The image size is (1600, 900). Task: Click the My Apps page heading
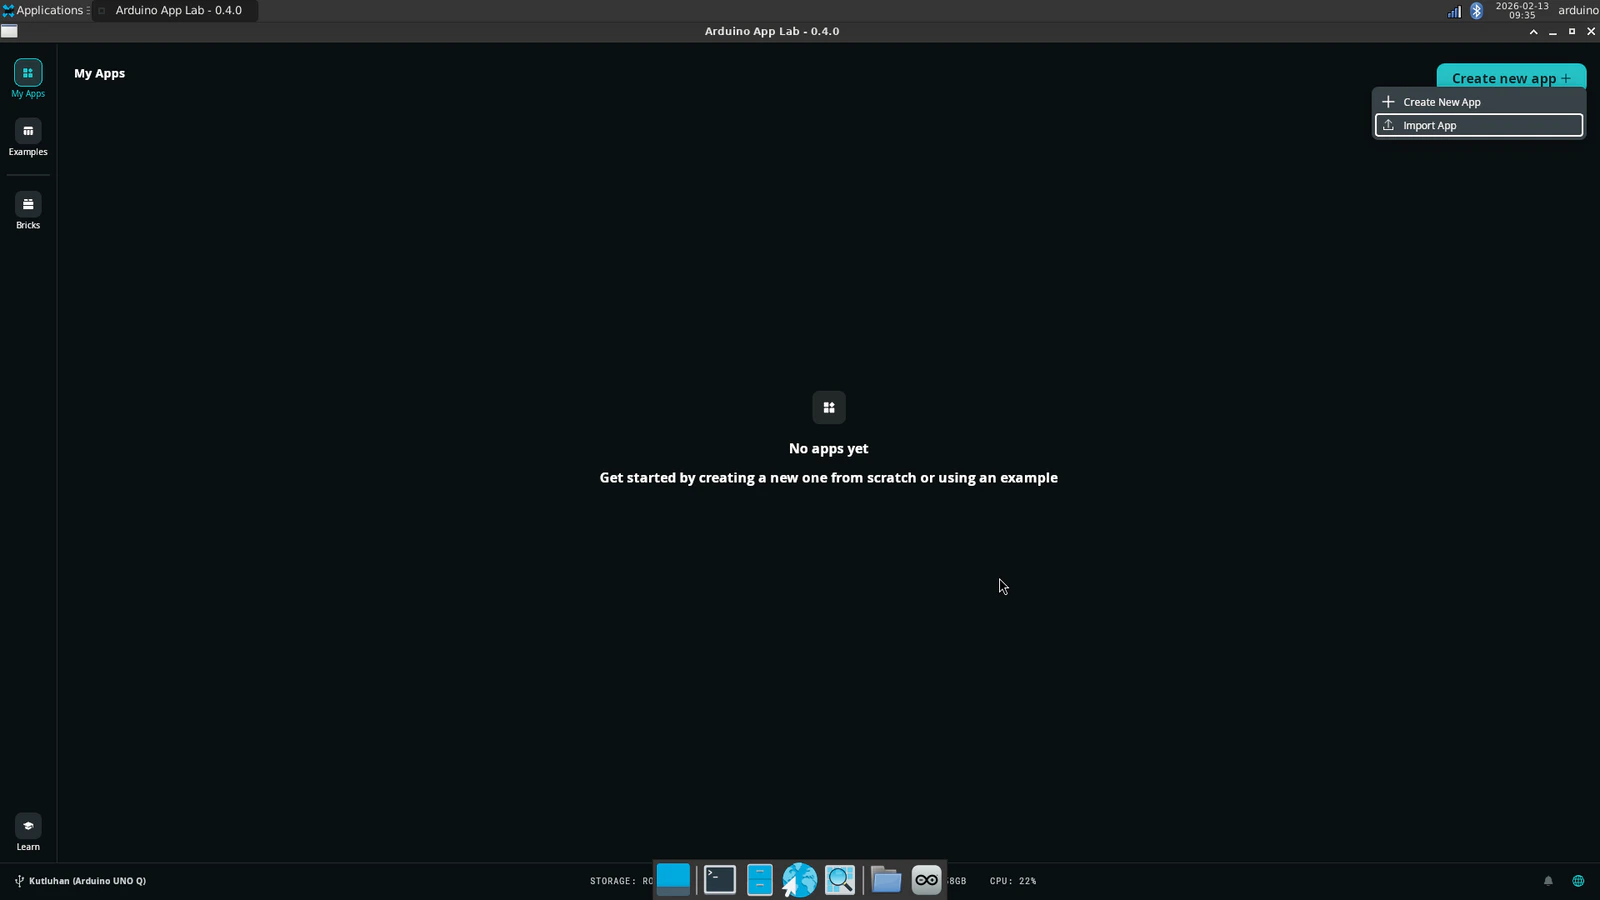100,73
